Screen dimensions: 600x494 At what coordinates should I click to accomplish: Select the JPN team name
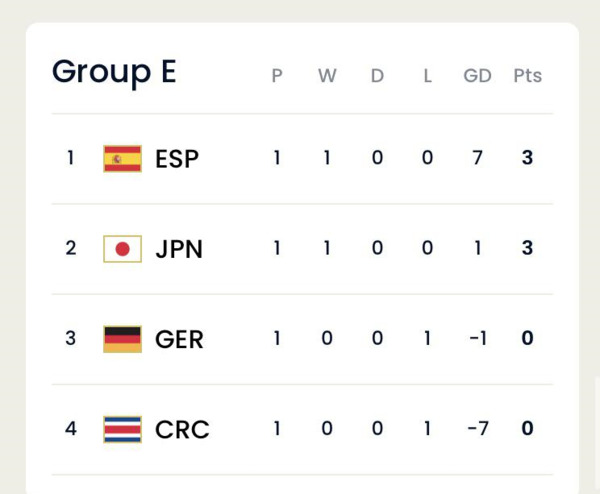179,249
